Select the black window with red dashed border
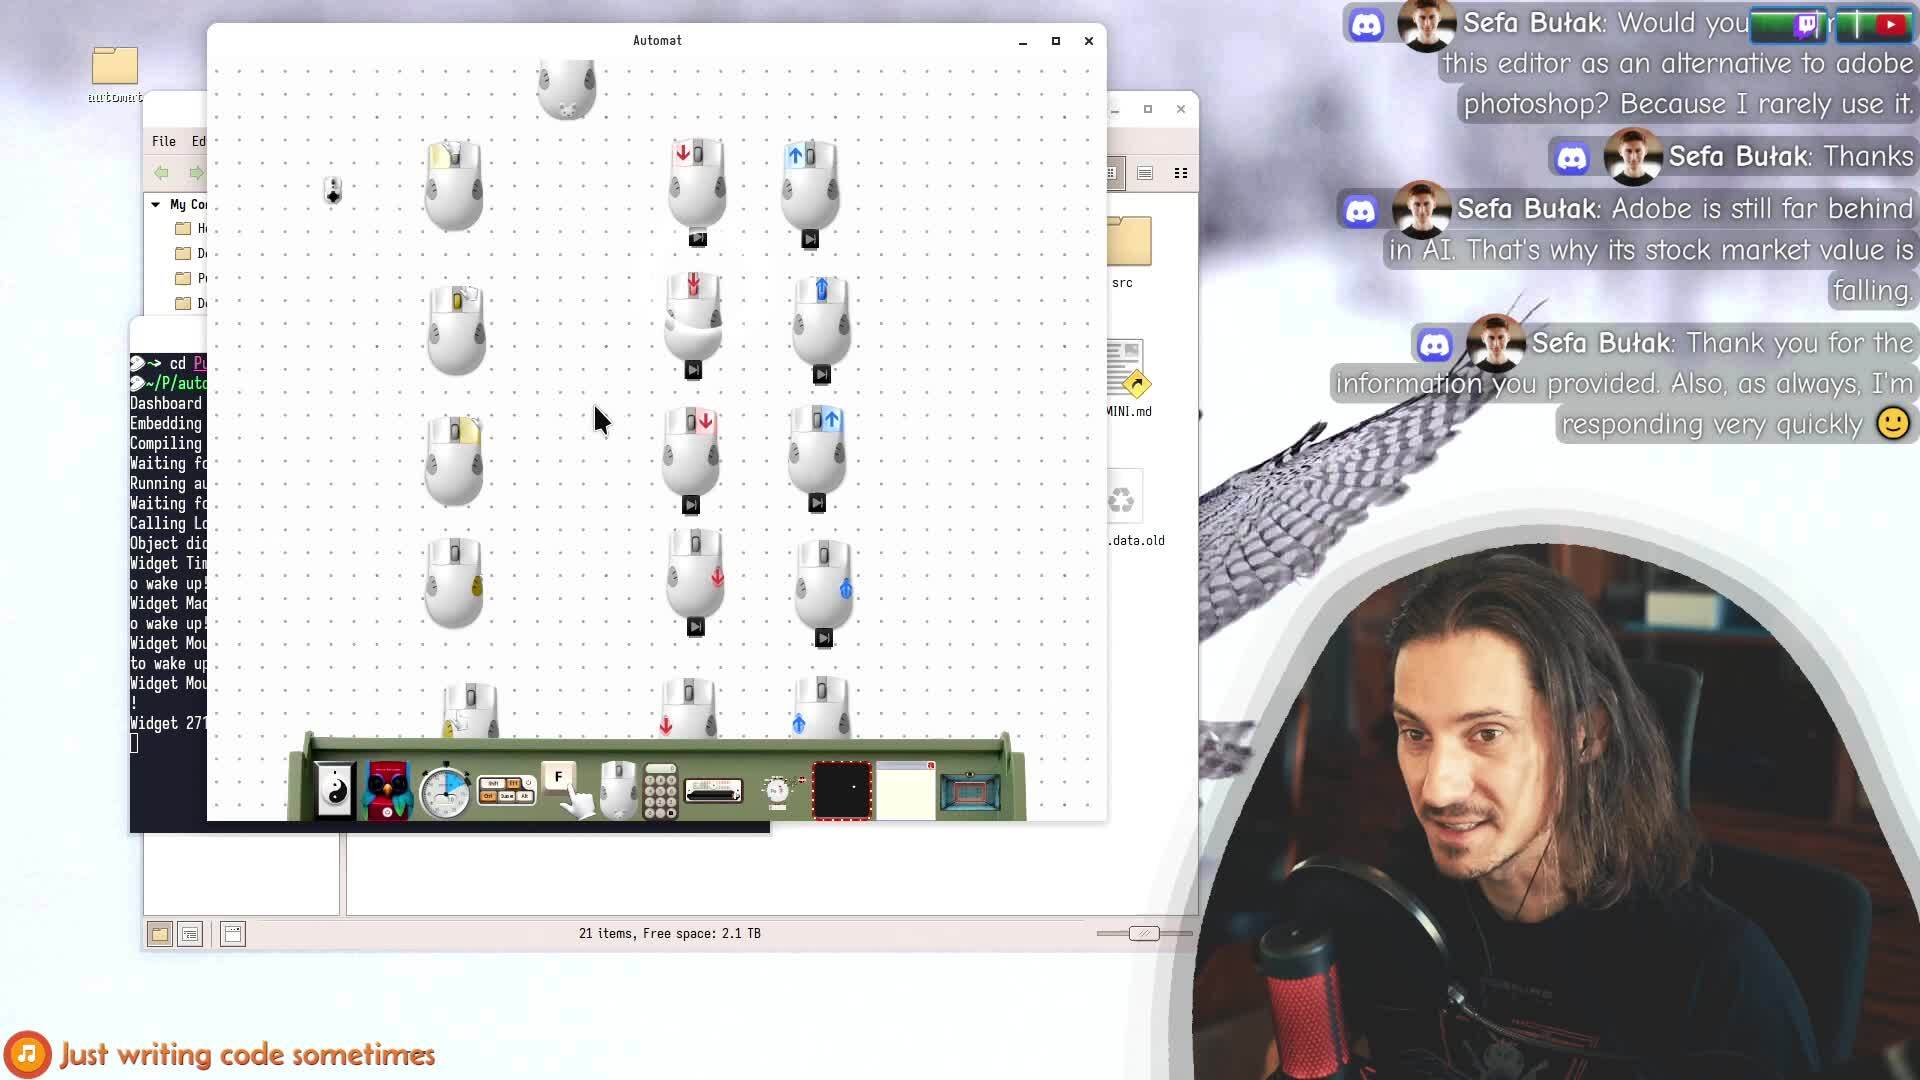This screenshot has height=1080, width=1920. pos(842,790)
